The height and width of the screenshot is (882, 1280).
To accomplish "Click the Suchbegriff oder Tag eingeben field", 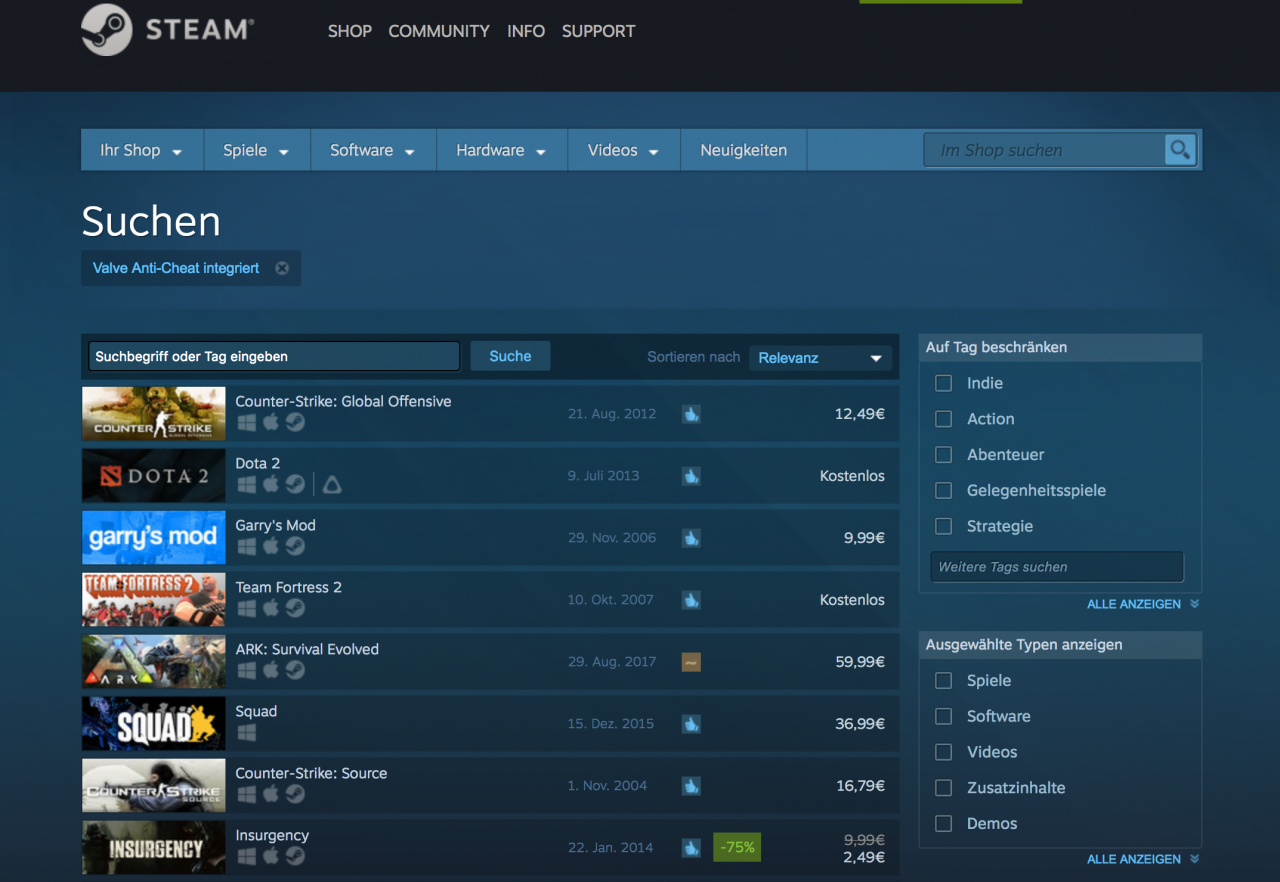I will pos(274,356).
